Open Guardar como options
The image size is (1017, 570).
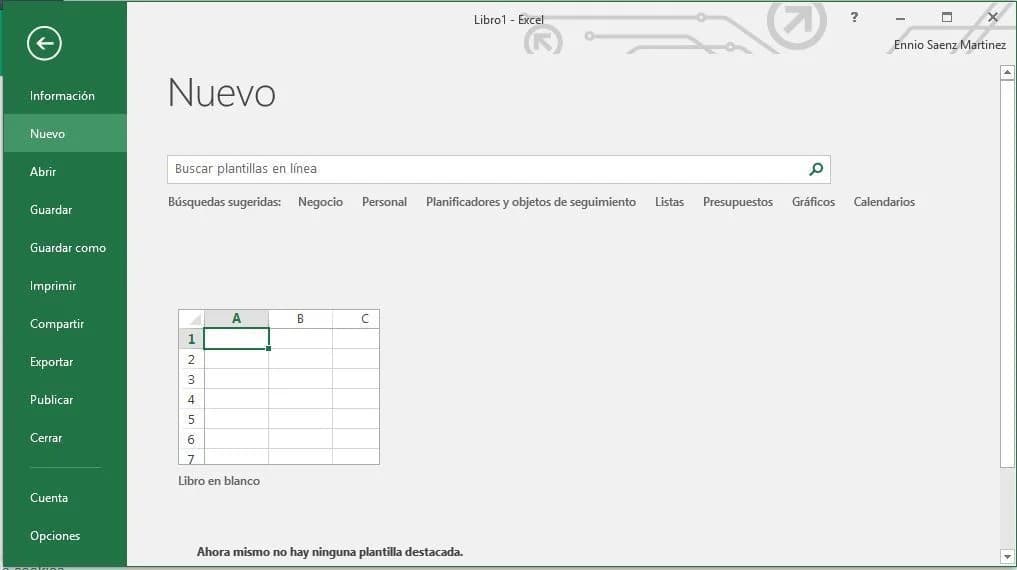tap(65, 248)
